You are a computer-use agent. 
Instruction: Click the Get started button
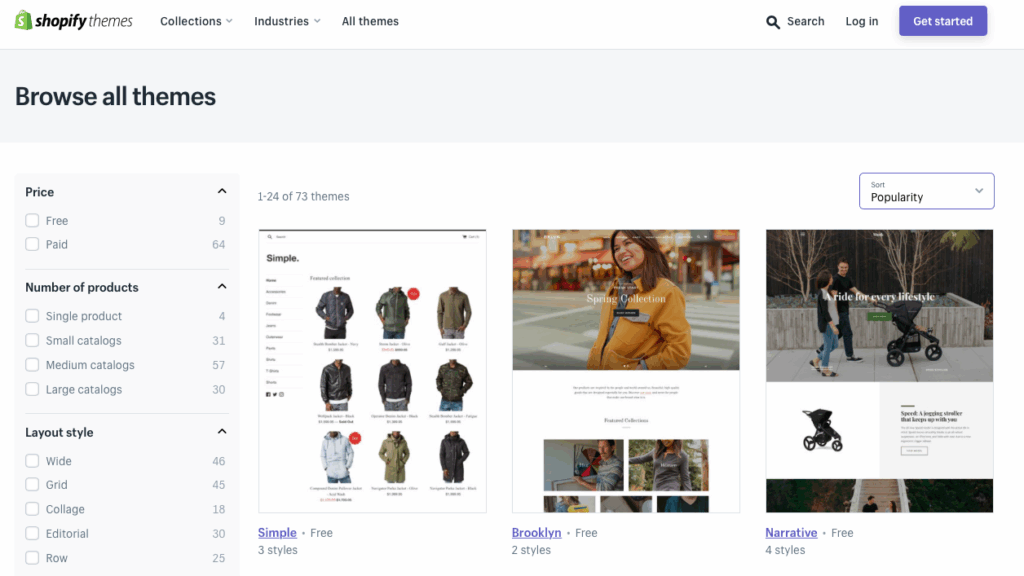click(942, 21)
